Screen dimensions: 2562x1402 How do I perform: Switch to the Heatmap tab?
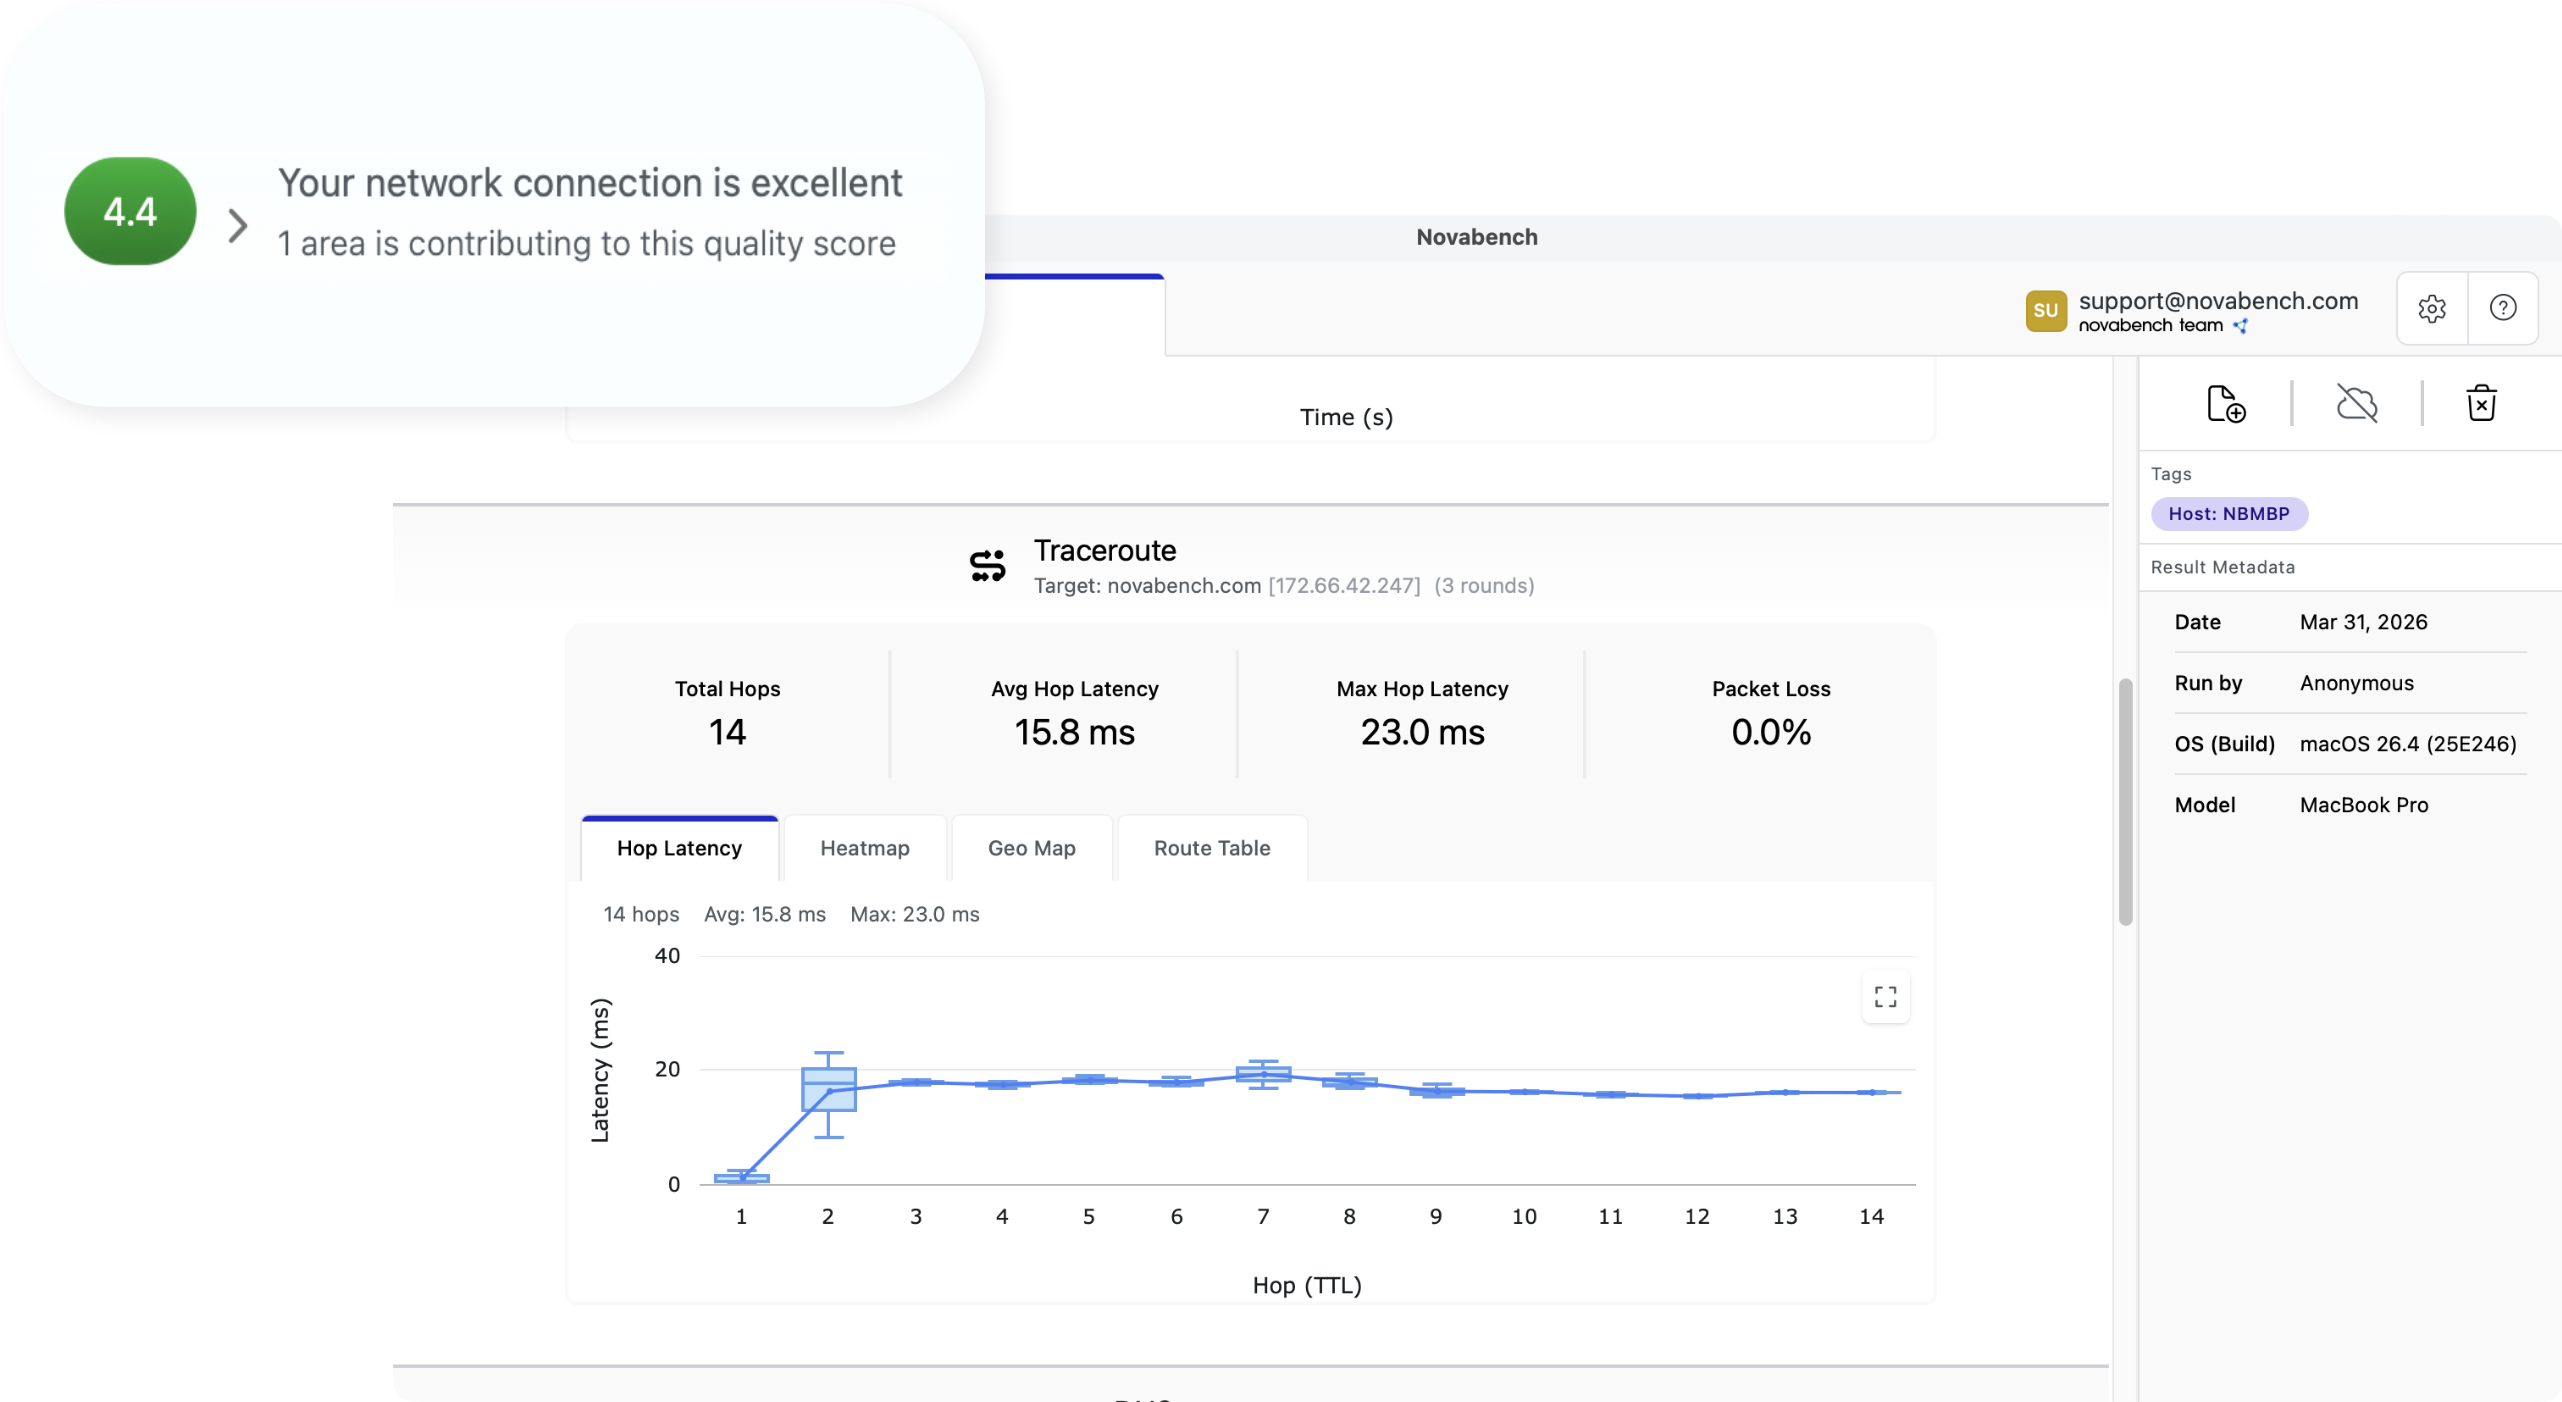864,848
